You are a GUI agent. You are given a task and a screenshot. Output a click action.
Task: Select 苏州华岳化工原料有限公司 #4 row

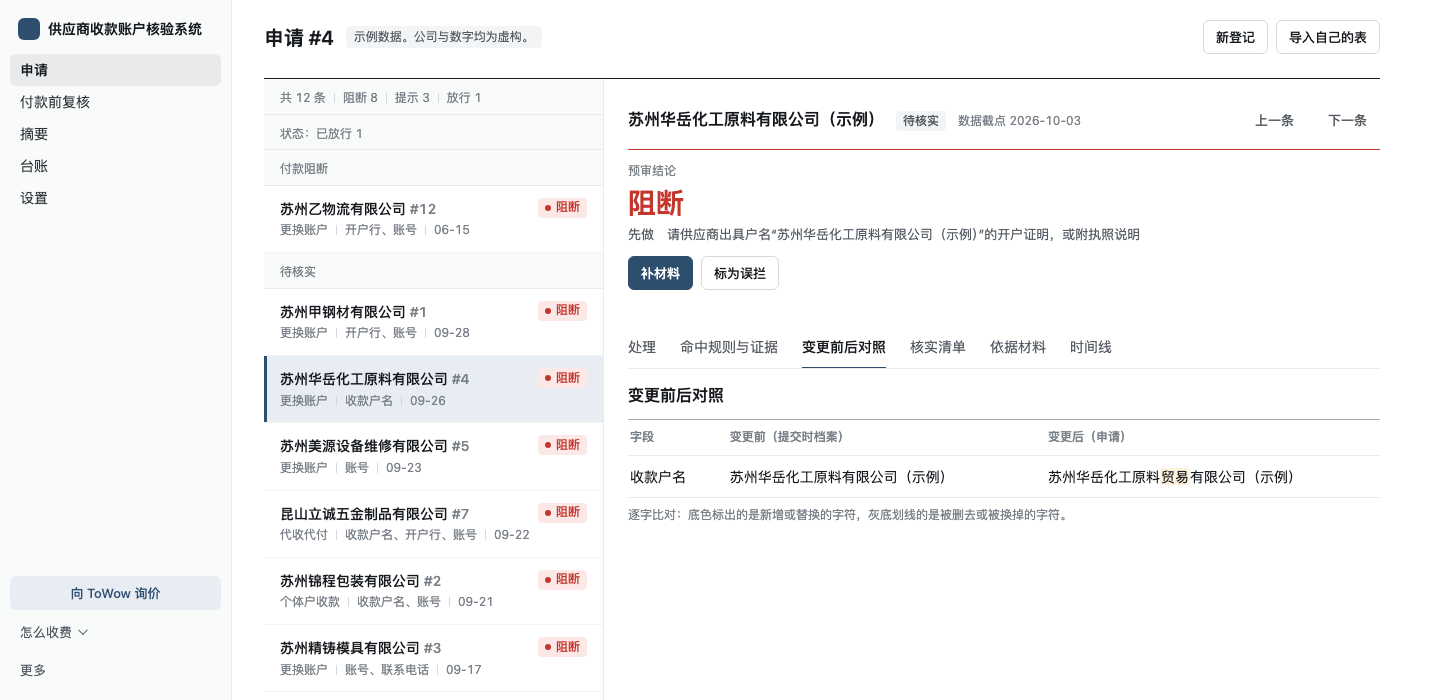tap(433, 389)
